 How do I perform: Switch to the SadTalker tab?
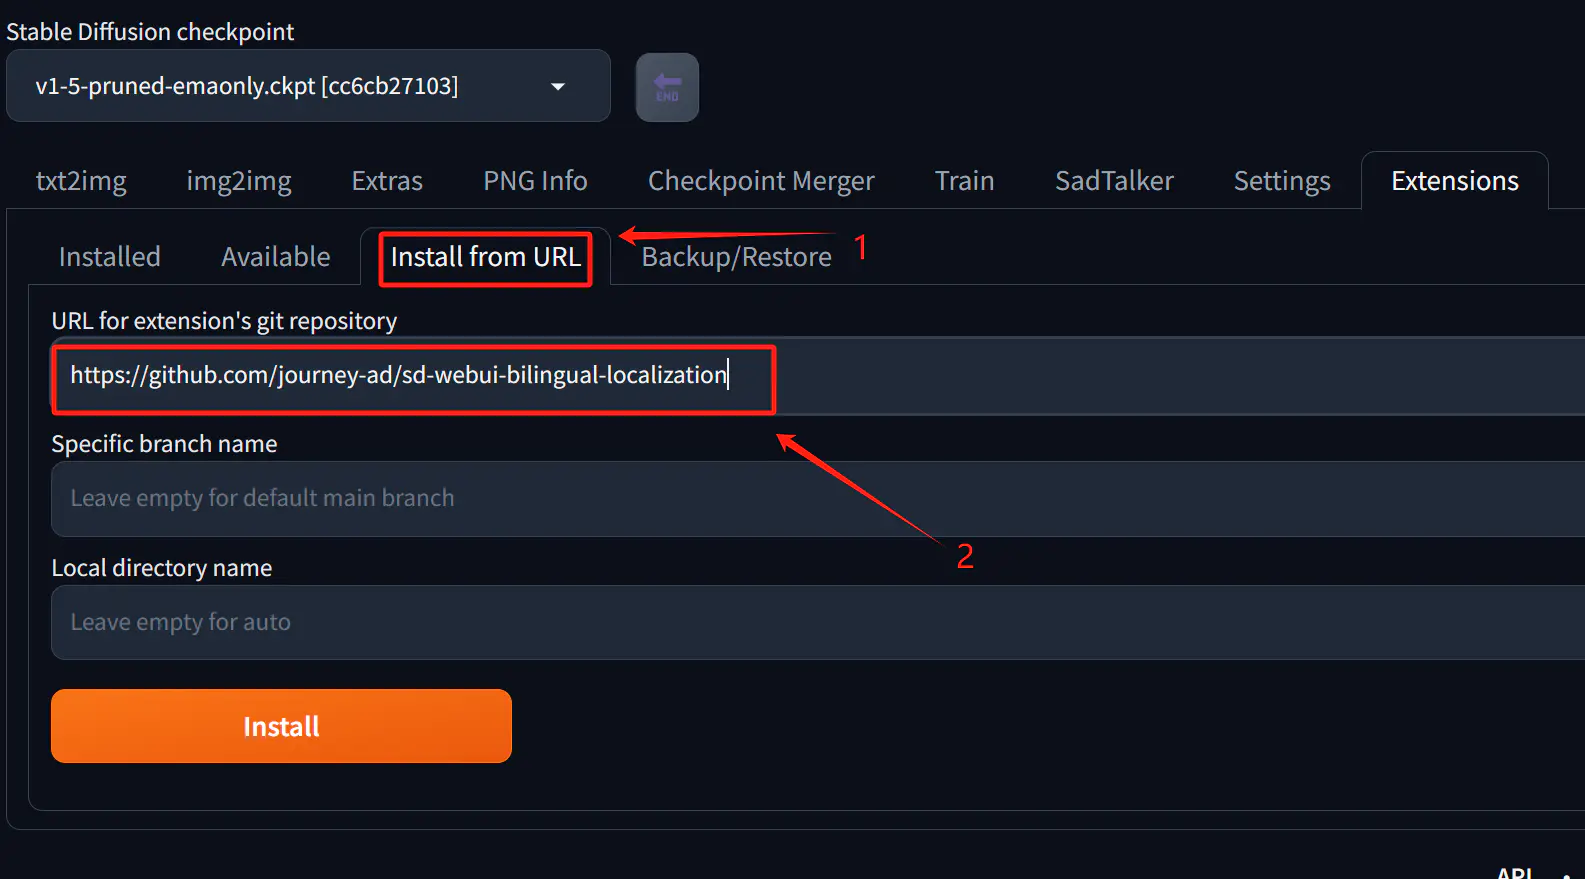1114,181
